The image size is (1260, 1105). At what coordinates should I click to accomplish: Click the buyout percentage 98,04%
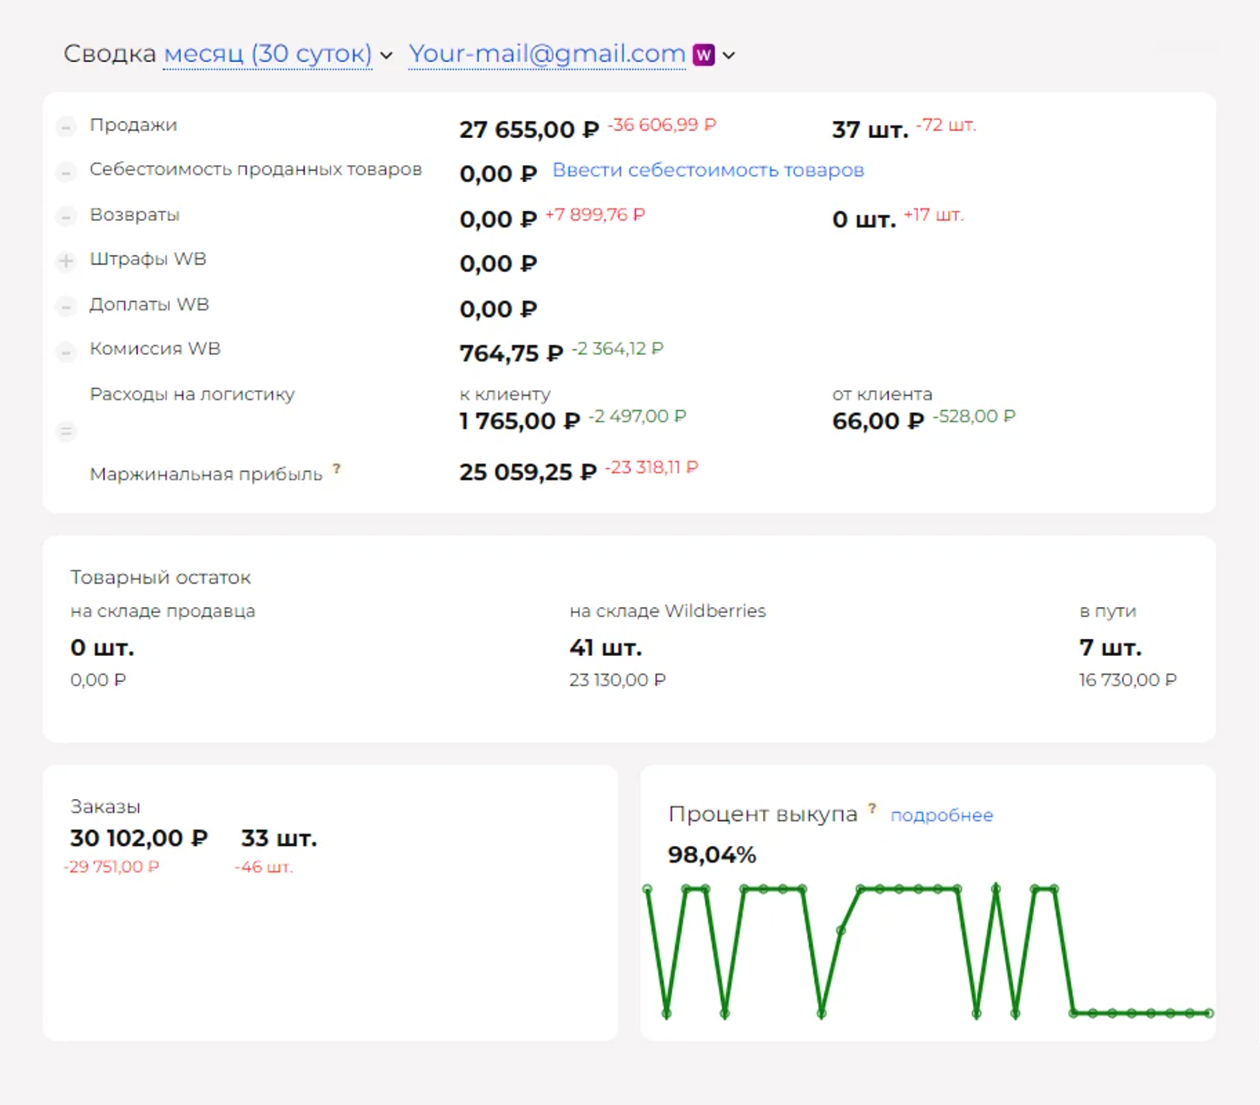[712, 855]
